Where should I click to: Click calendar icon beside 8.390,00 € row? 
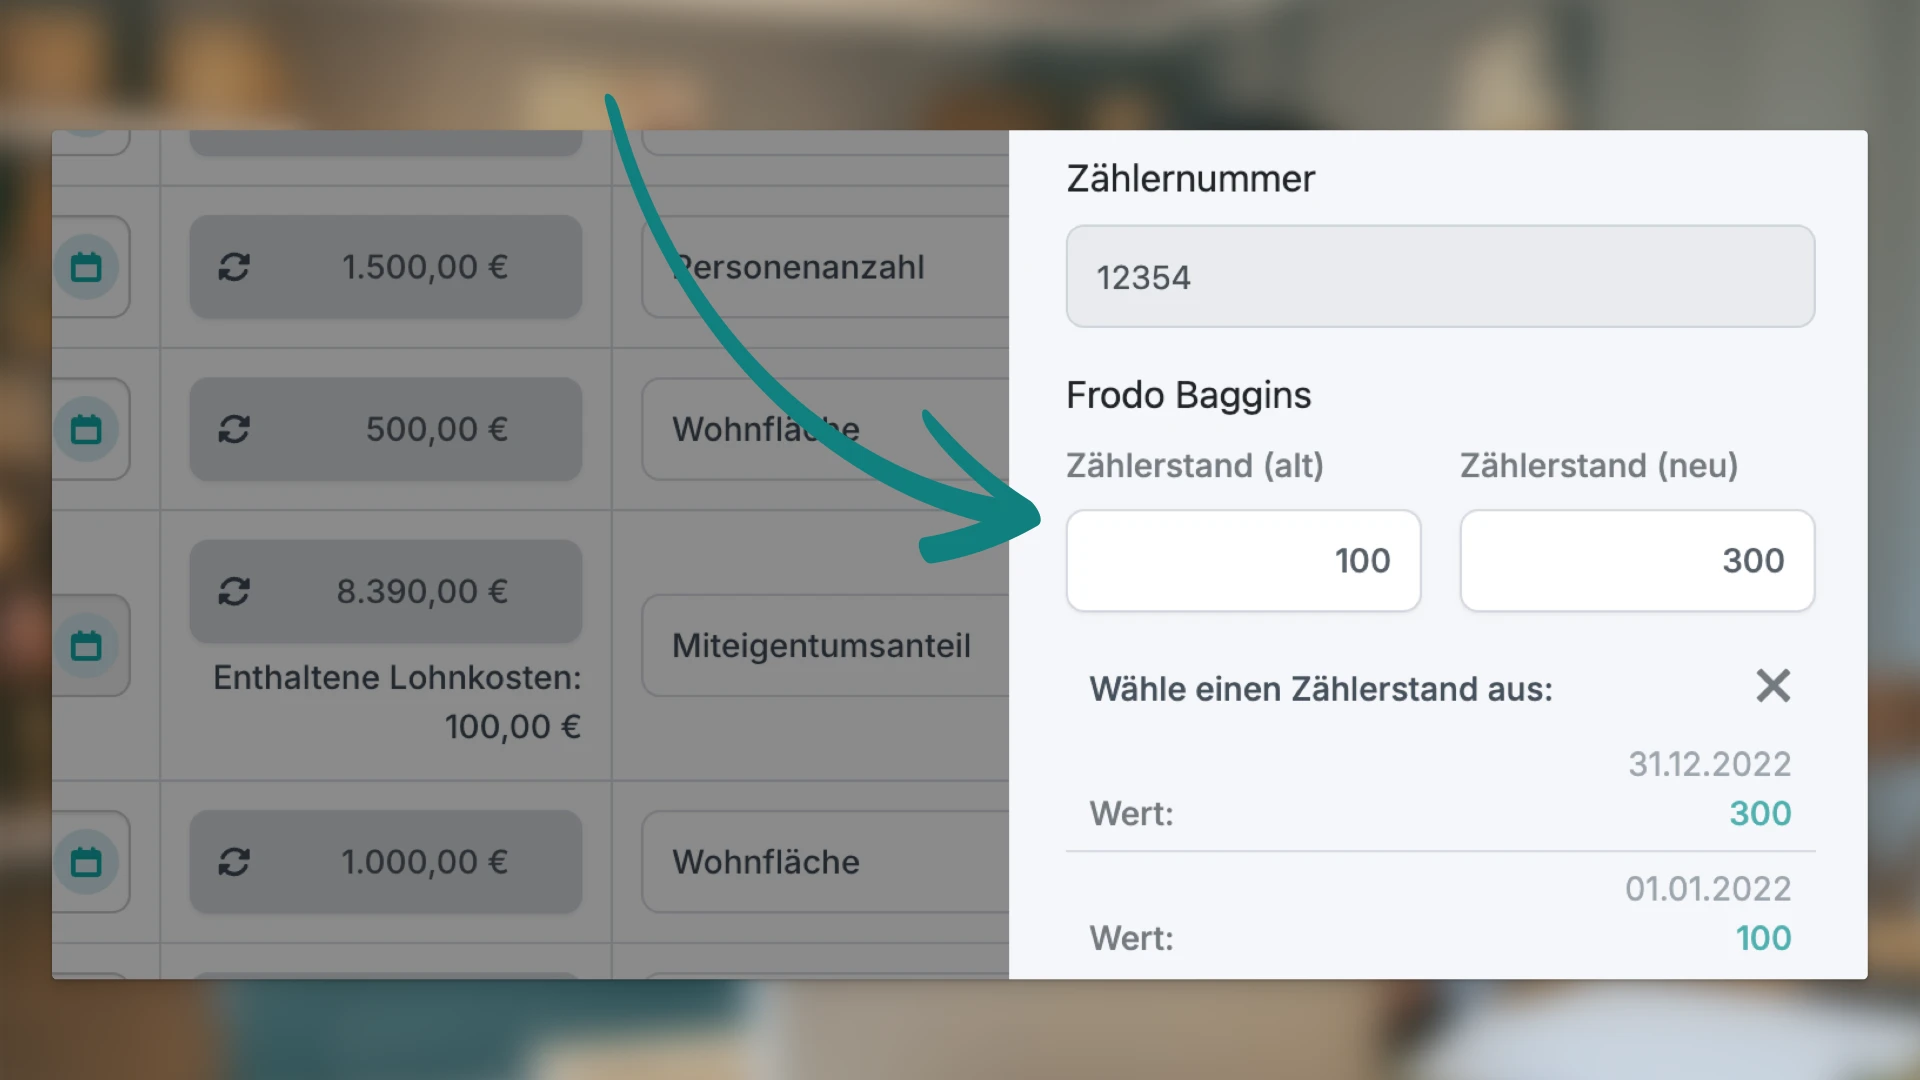pos(86,646)
